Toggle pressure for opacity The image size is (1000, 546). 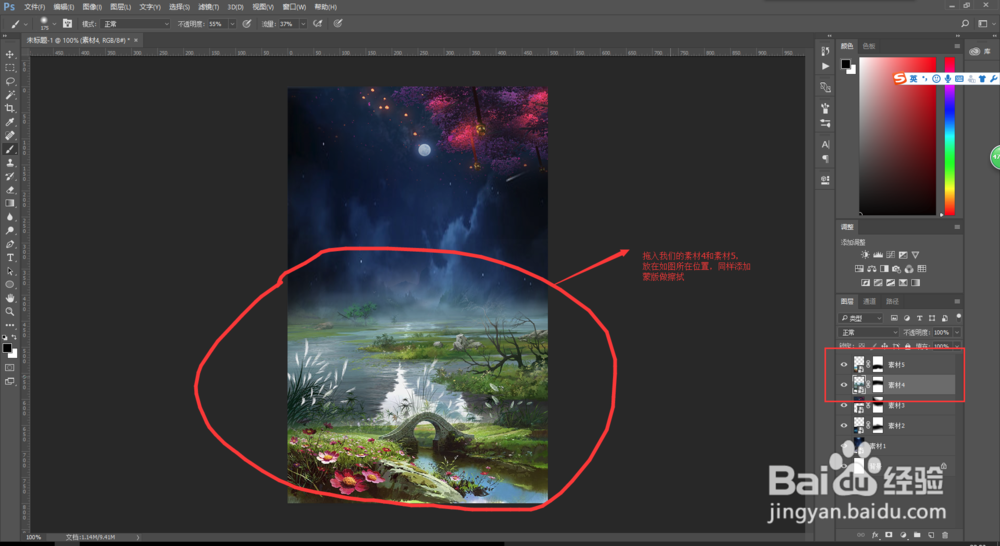pos(247,24)
